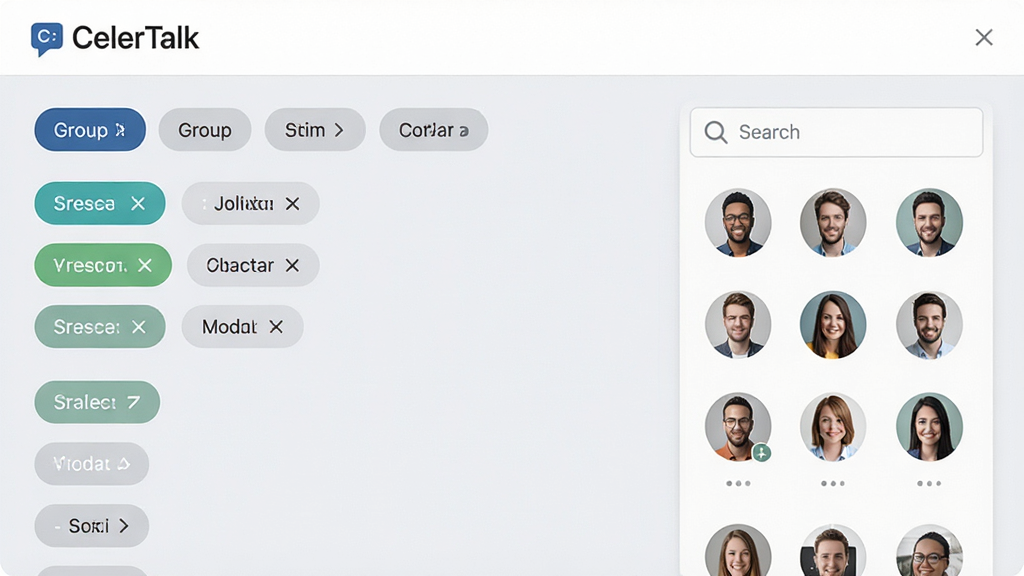The image size is (1024, 576).
Task: Open more options under long dark-haired woman avatar
Action: tap(929, 483)
